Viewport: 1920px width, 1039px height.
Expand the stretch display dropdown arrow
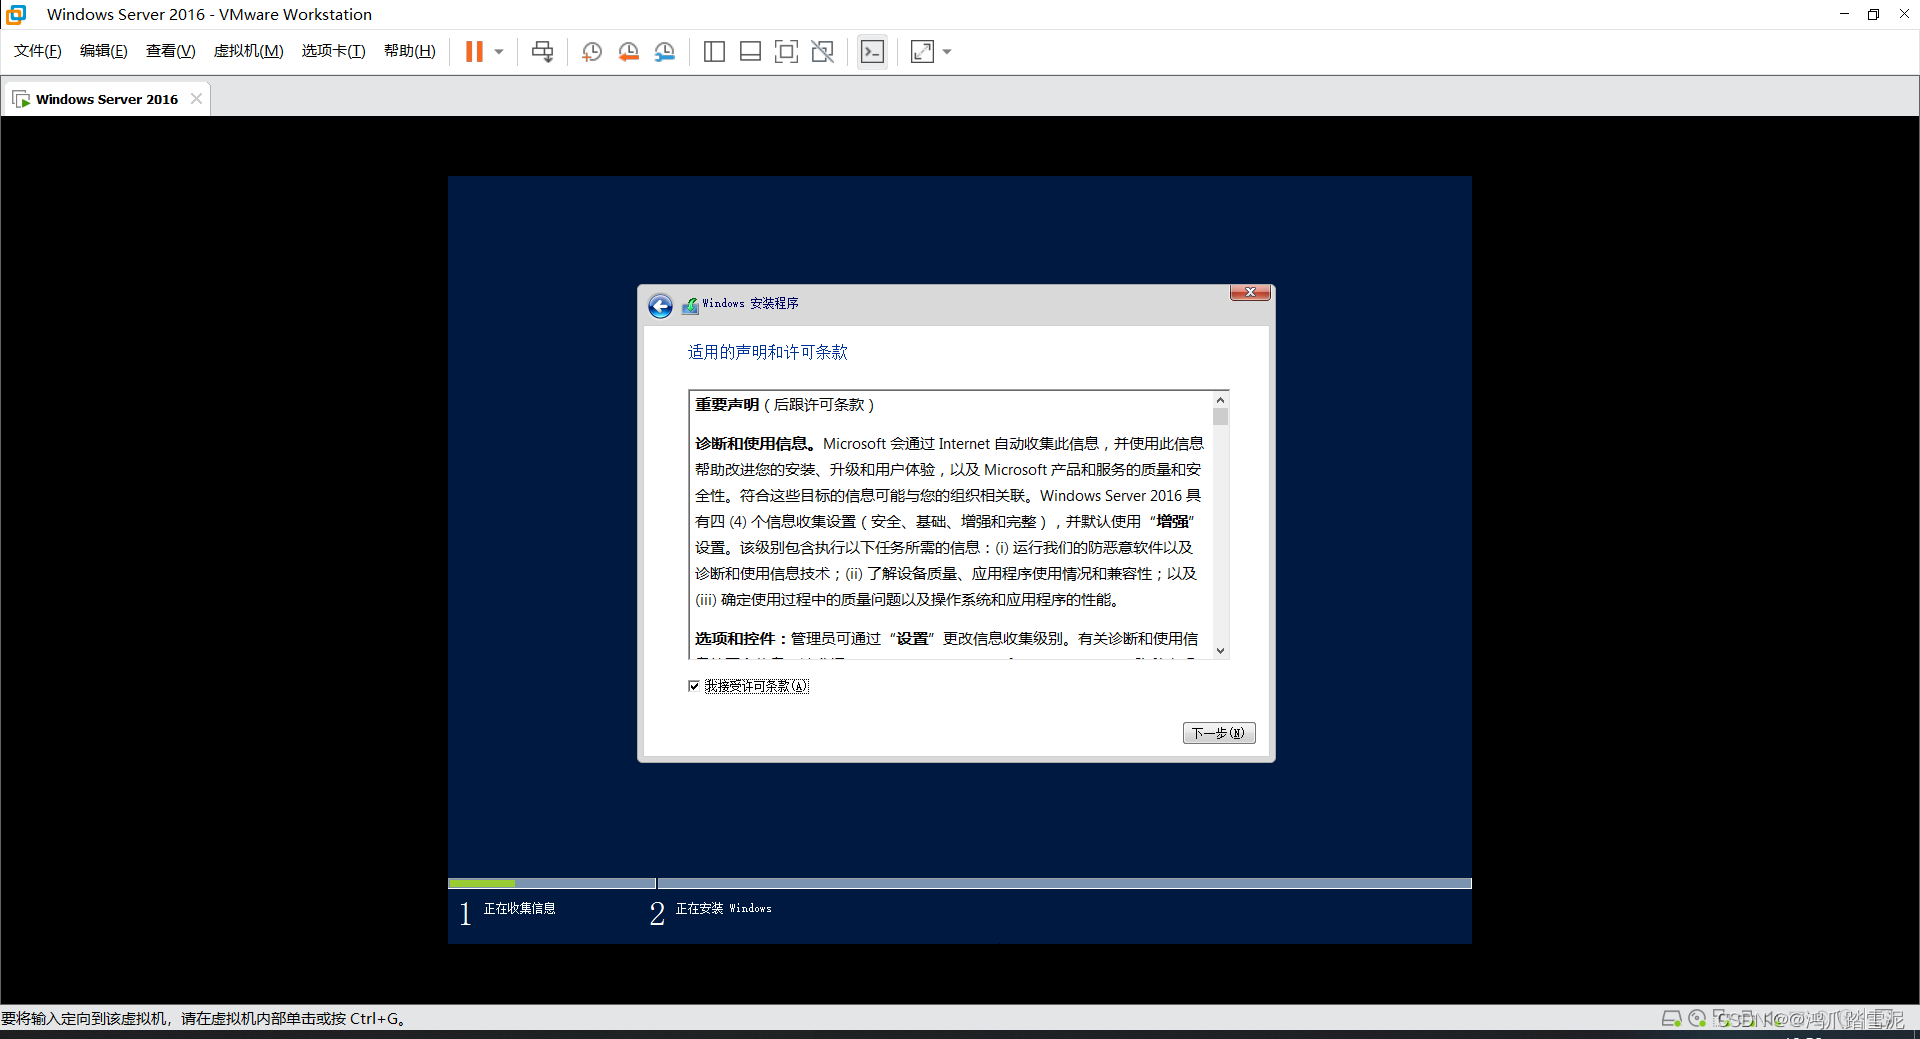pyautogui.click(x=947, y=52)
